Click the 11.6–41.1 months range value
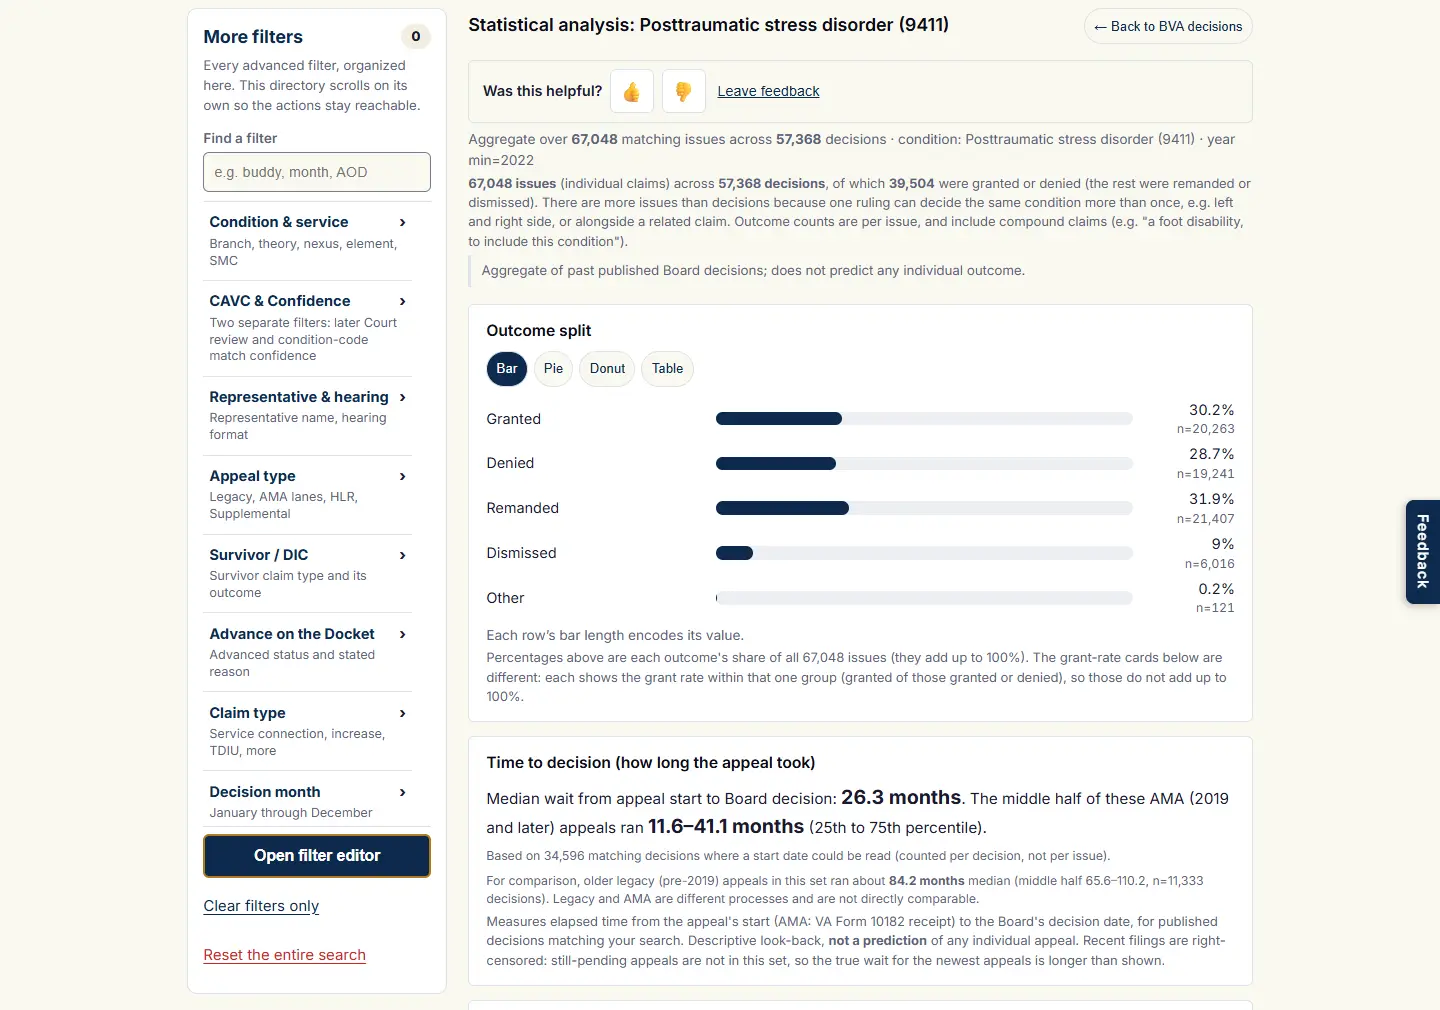 pos(726,826)
